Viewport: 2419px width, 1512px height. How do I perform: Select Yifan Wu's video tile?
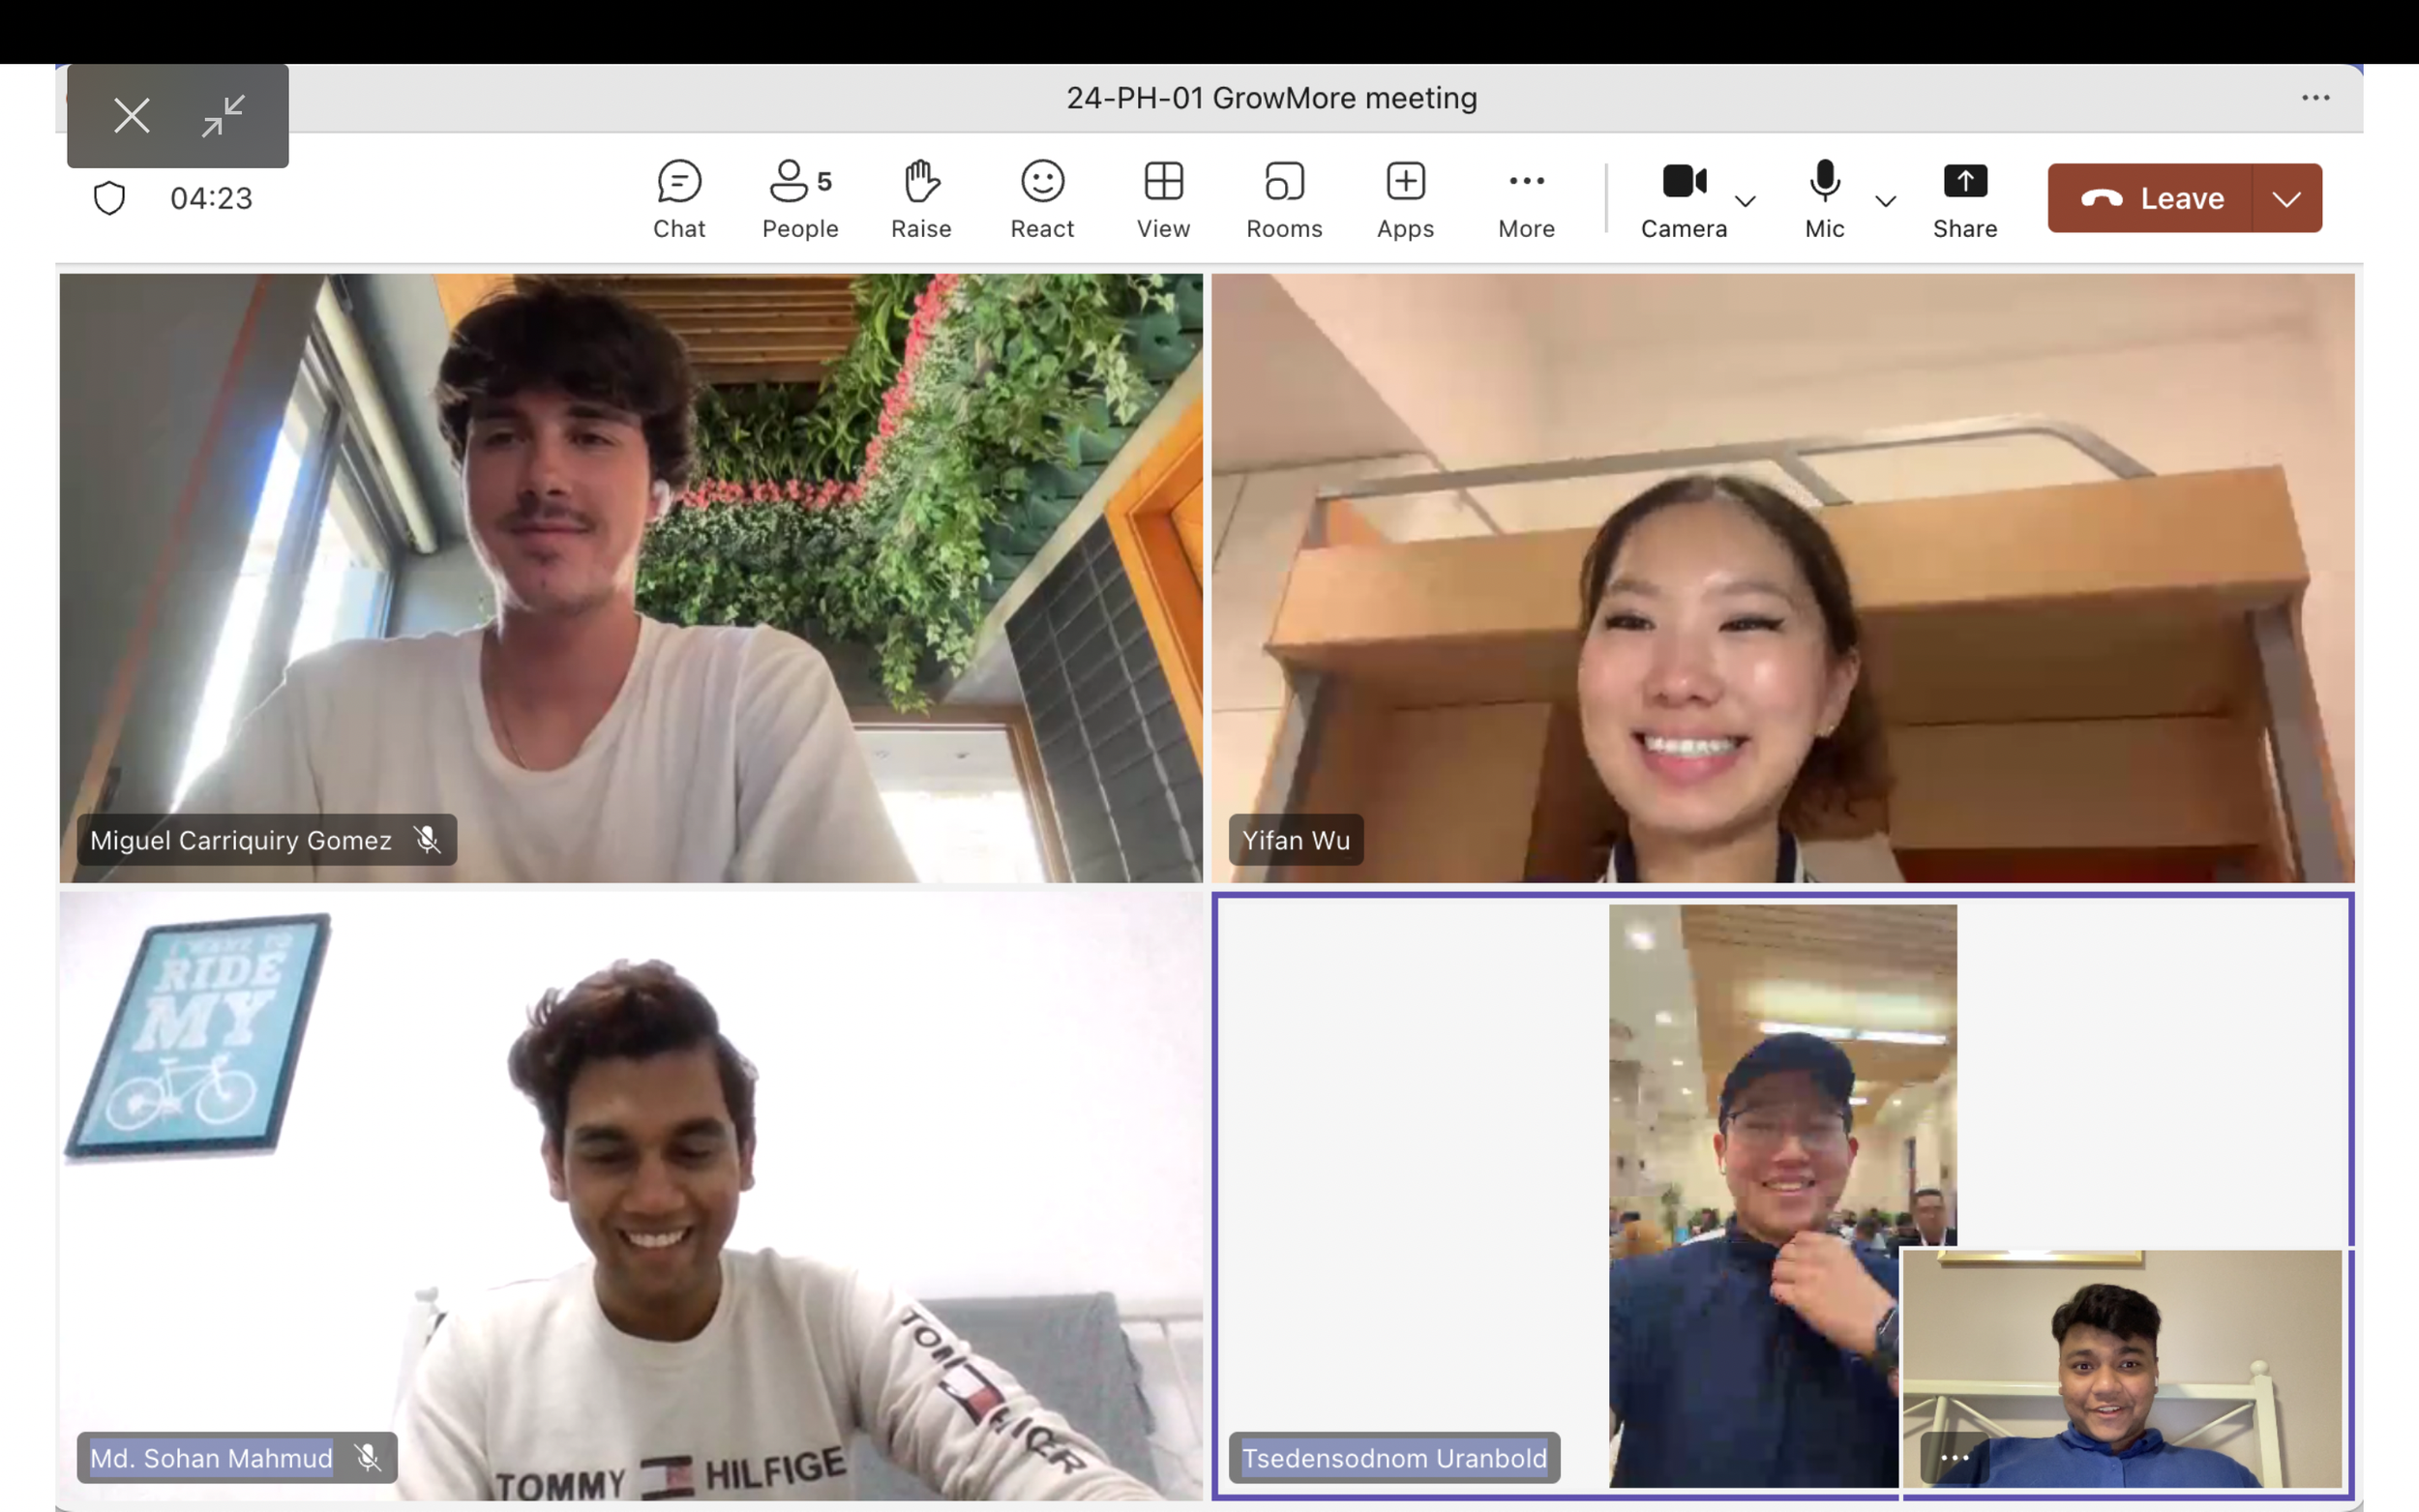pos(1783,578)
